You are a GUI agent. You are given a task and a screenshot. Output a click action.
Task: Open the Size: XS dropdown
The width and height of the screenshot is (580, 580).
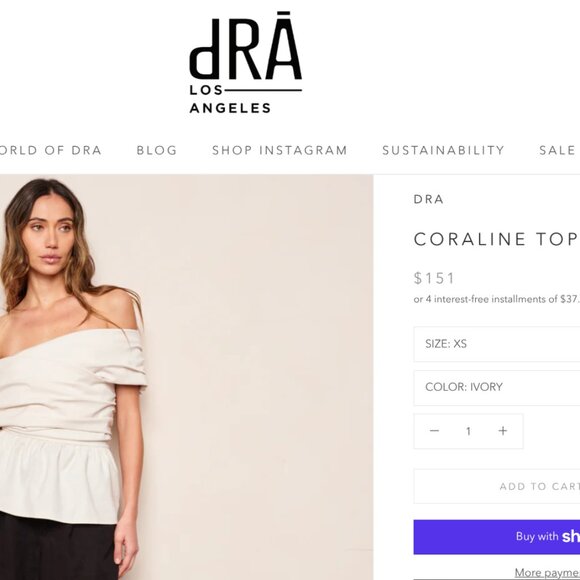click(x=497, y=344)
